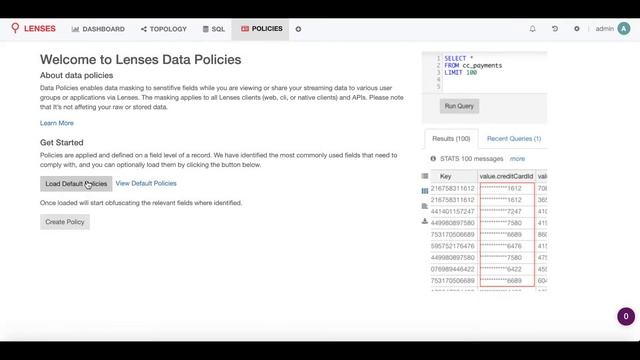The height and width of the screenshot is (360, 640).
Task: Open the SQL section
Action: tap(214, 29)
